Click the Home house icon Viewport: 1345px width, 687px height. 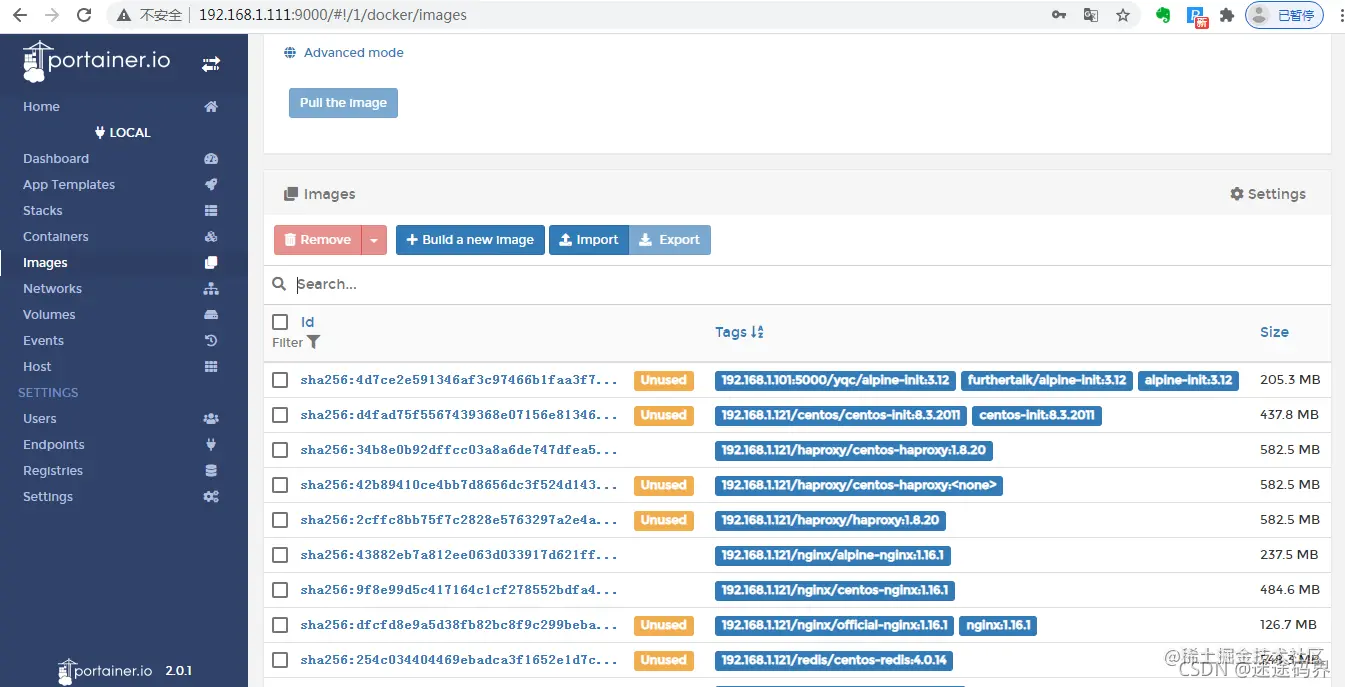(211, 107)
